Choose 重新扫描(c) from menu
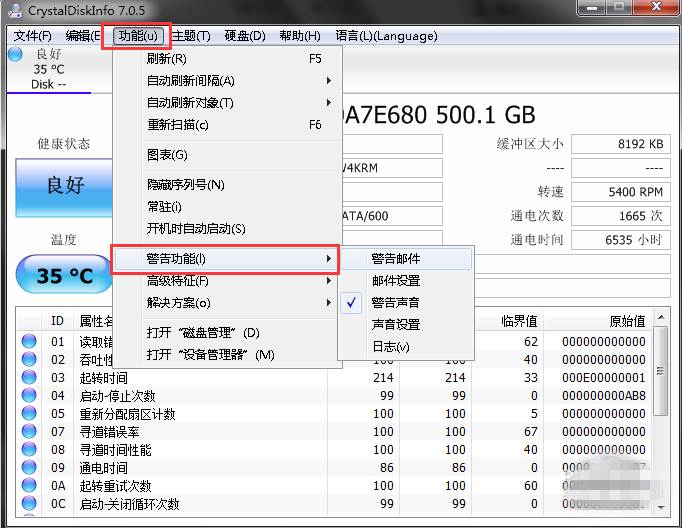The image size is (682, 528). pyautogui.click(x=227, y=125)
